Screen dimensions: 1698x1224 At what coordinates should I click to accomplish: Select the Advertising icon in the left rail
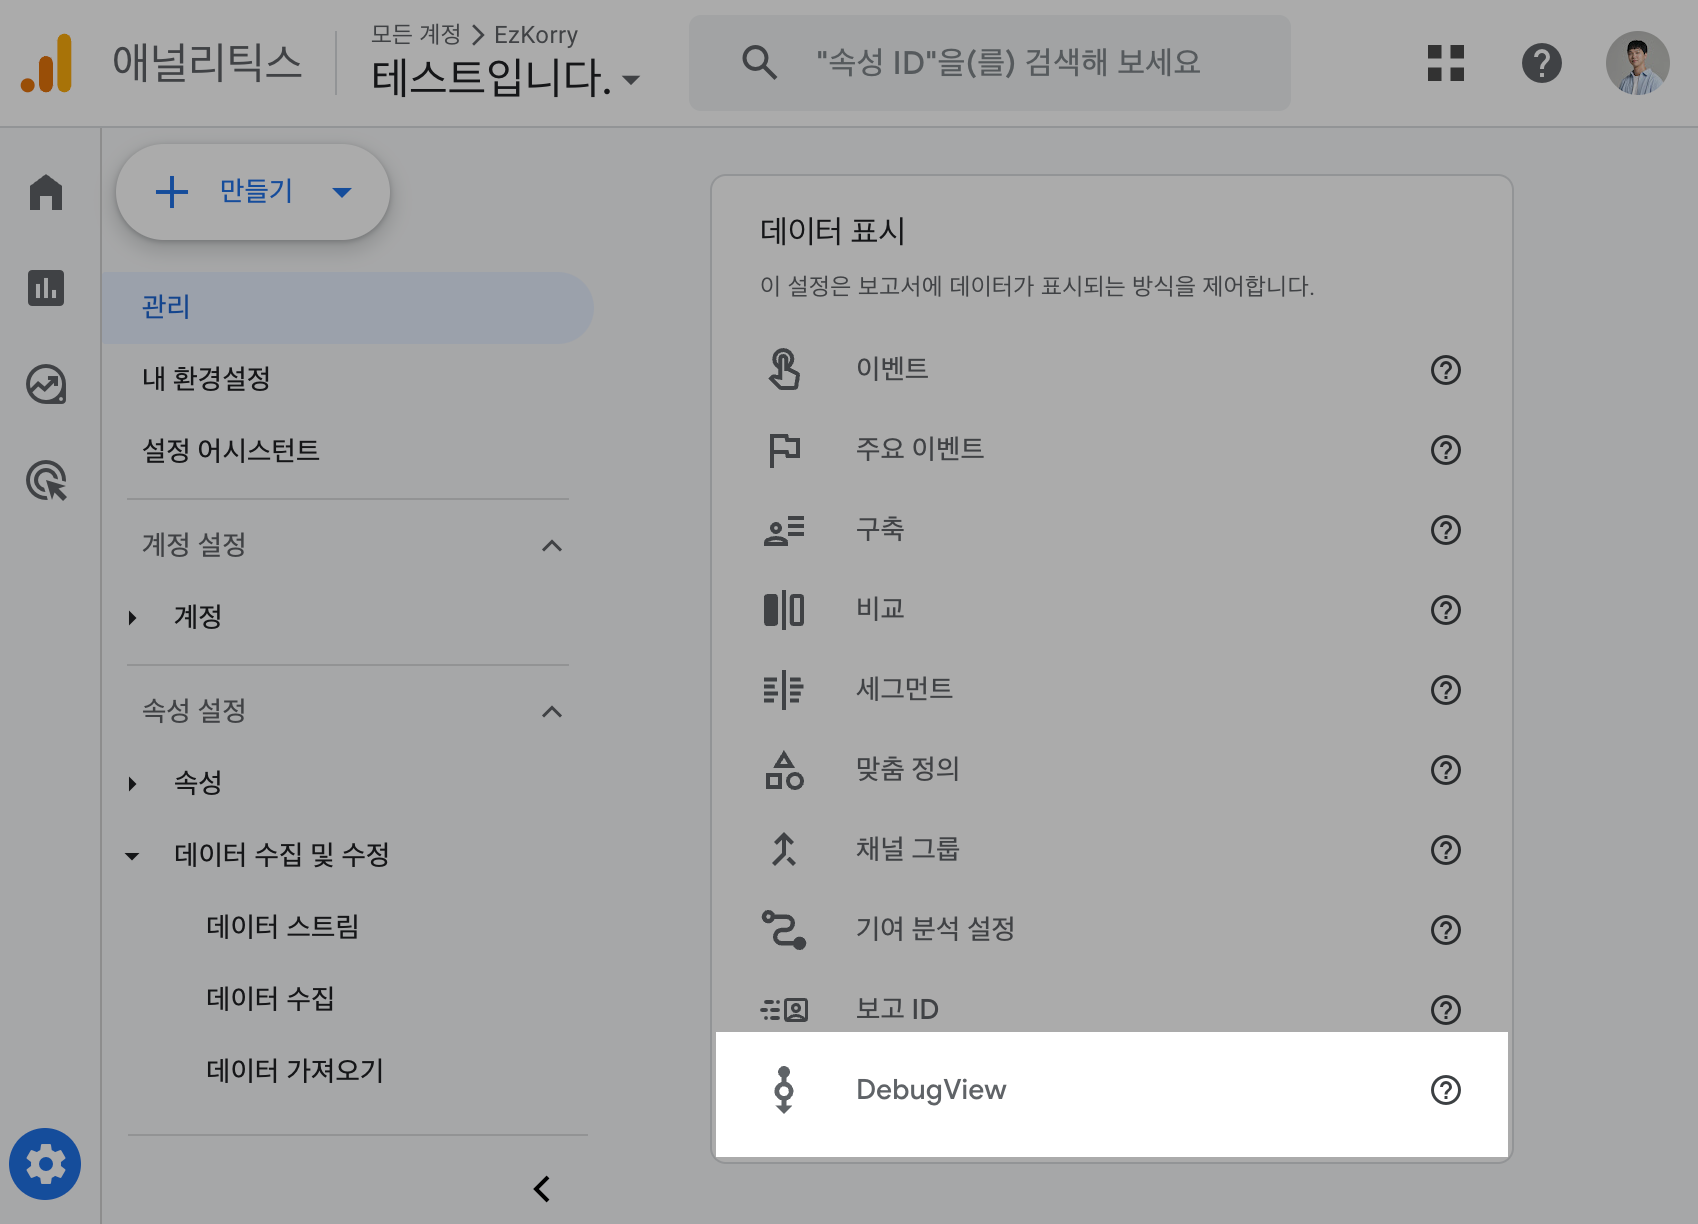[x=46, y=480]
